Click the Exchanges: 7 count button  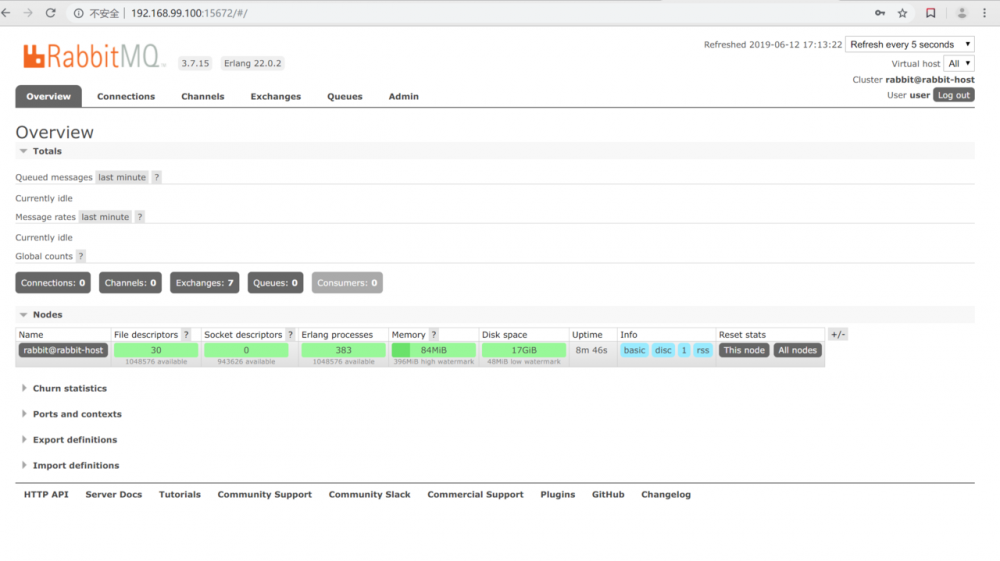pyautogui.click(x=205, y=283)
